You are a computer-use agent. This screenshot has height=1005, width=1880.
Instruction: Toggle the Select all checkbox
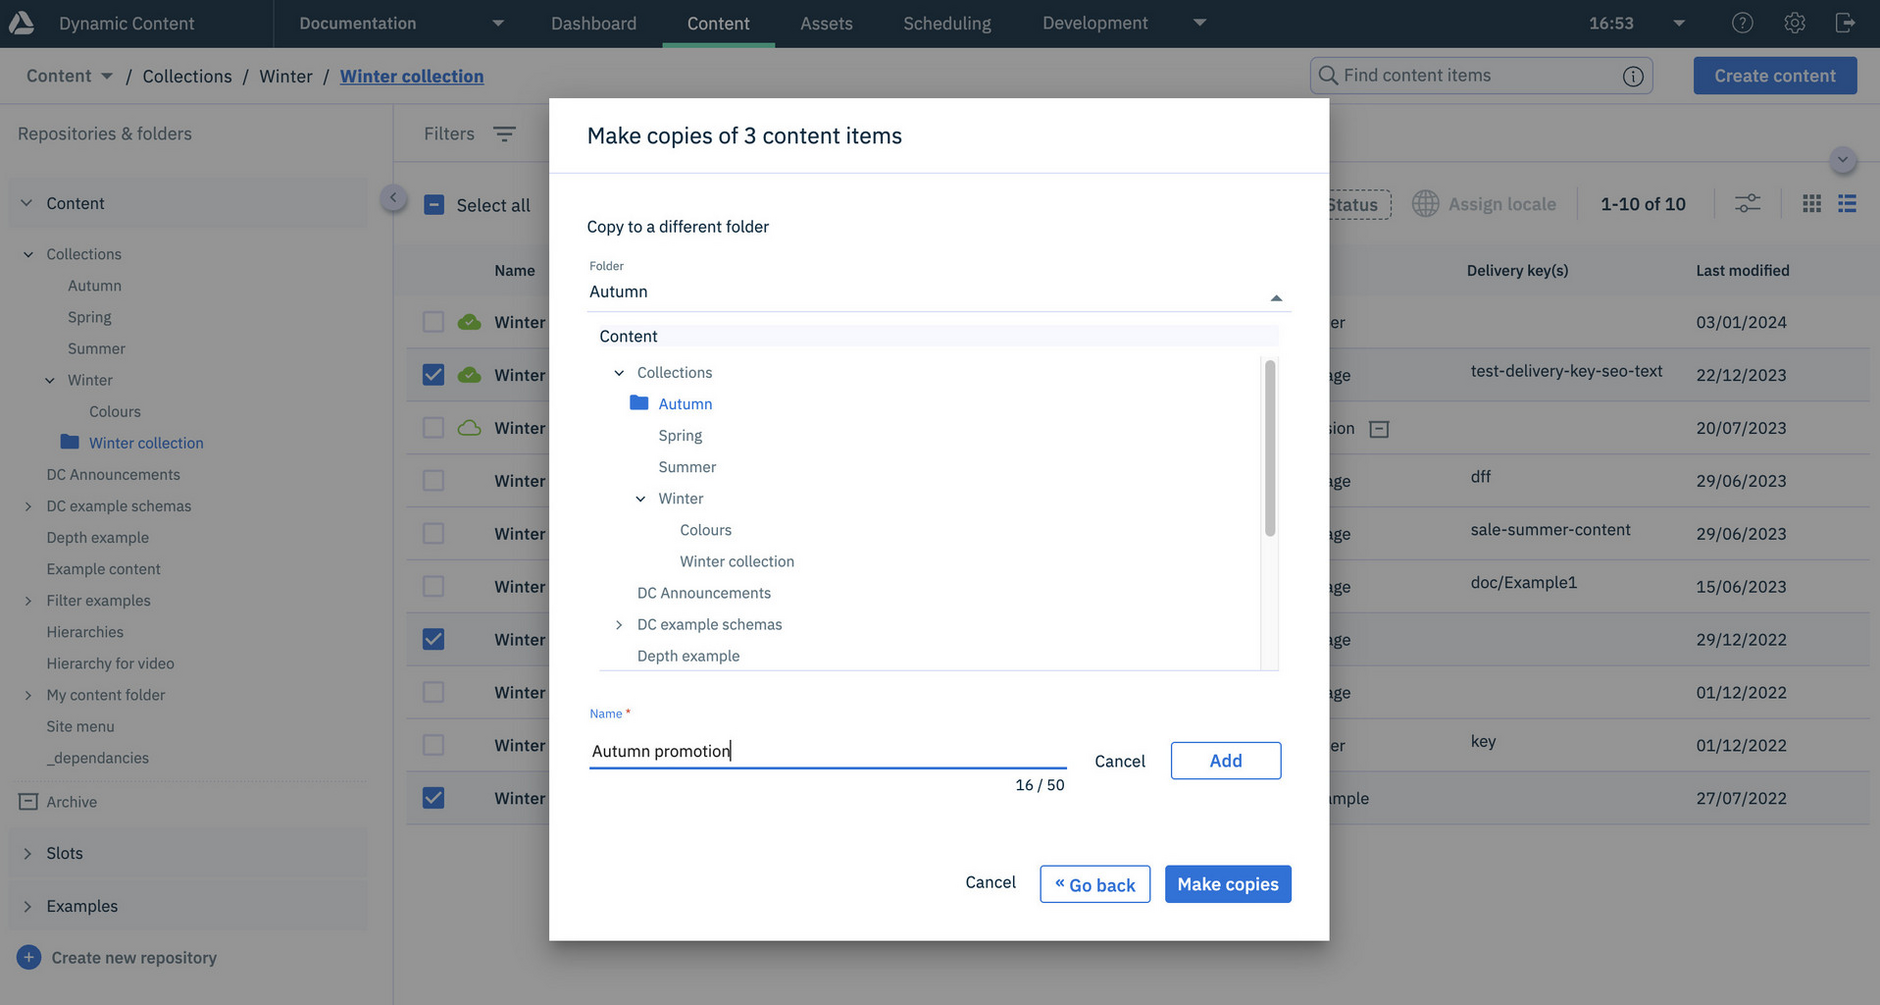[x=434, y=205]
